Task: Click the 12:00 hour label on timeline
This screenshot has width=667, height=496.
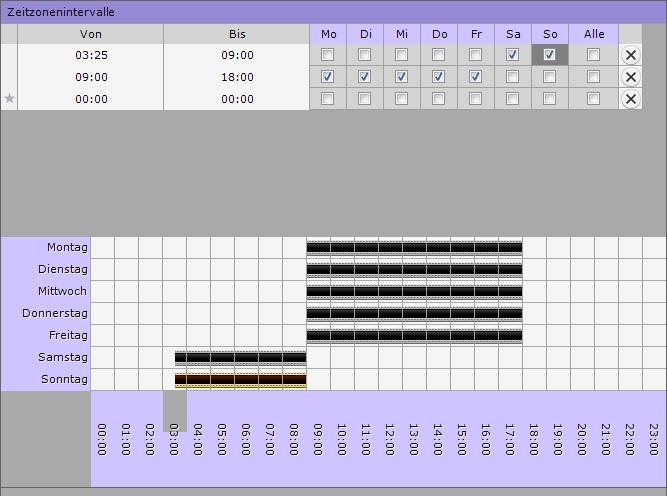Action: tap(390, 439)
